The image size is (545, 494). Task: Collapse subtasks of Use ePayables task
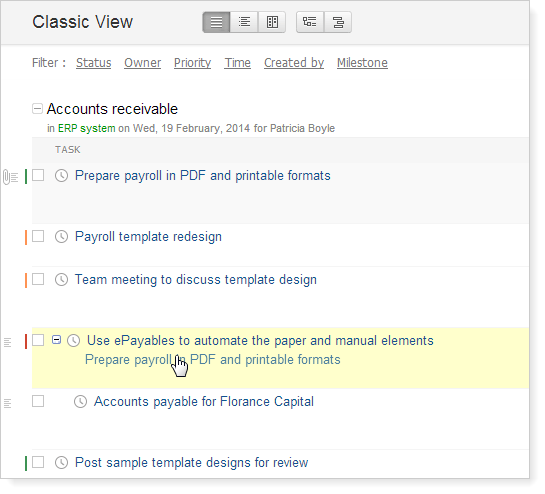click(x=56, y=339)
